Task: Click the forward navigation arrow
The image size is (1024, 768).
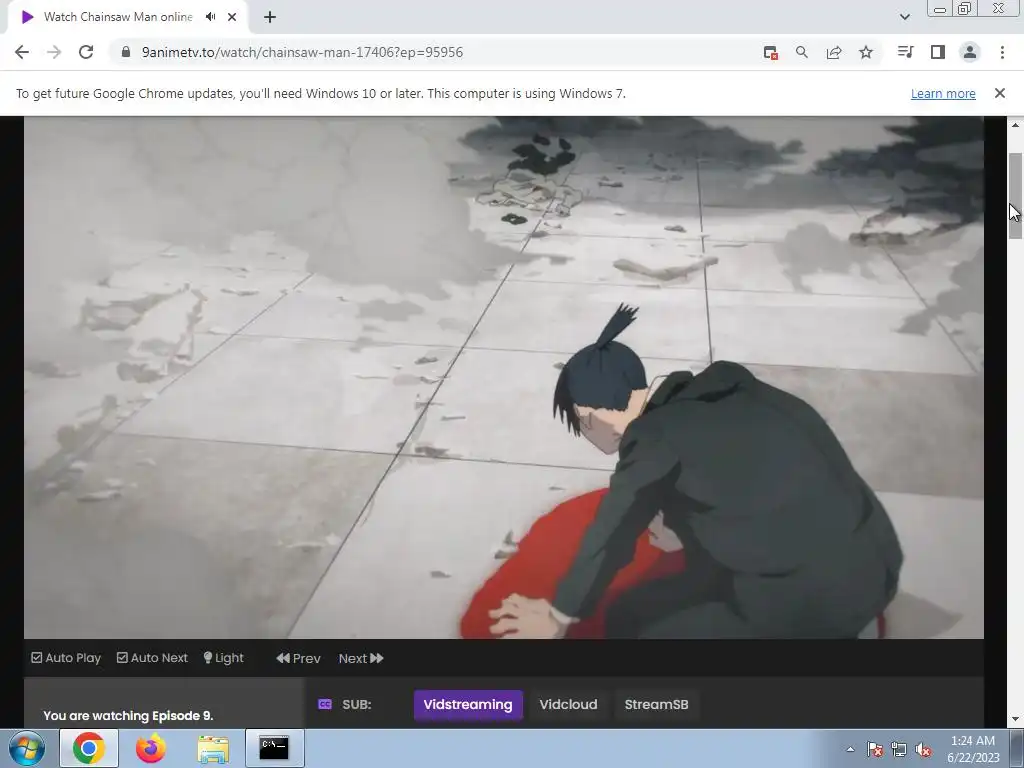Action: (54, 52)
